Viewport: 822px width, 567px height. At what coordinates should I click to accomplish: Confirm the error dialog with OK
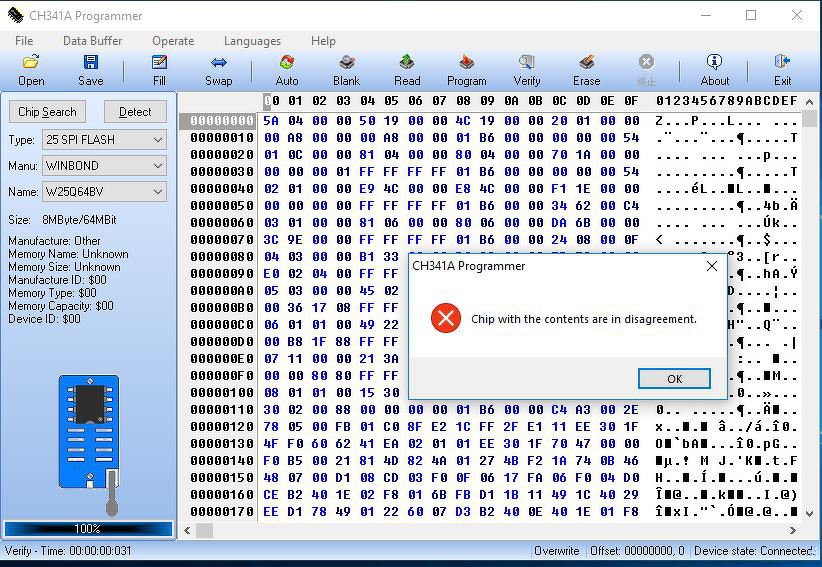pos(674,378)
